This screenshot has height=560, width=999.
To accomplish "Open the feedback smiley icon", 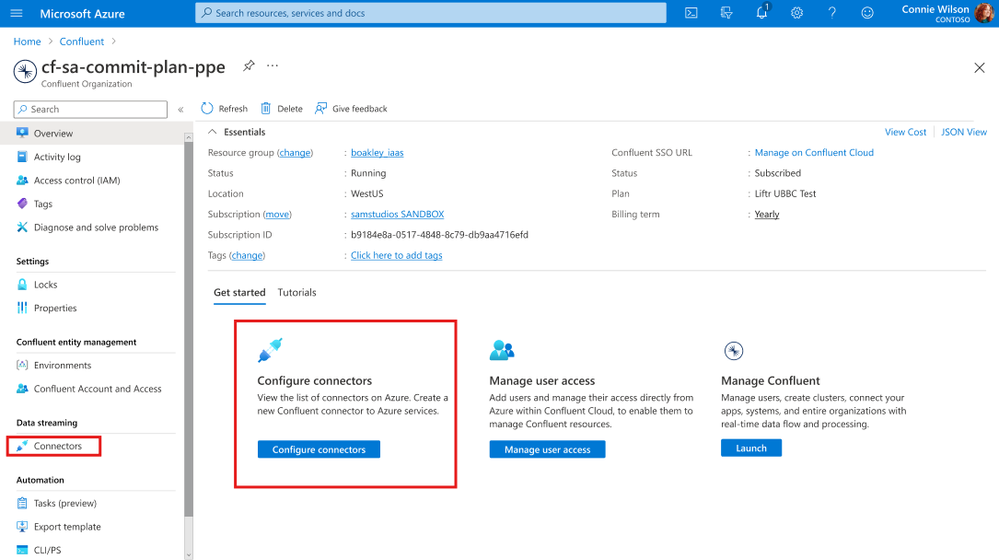I will (x=867, y=13).
